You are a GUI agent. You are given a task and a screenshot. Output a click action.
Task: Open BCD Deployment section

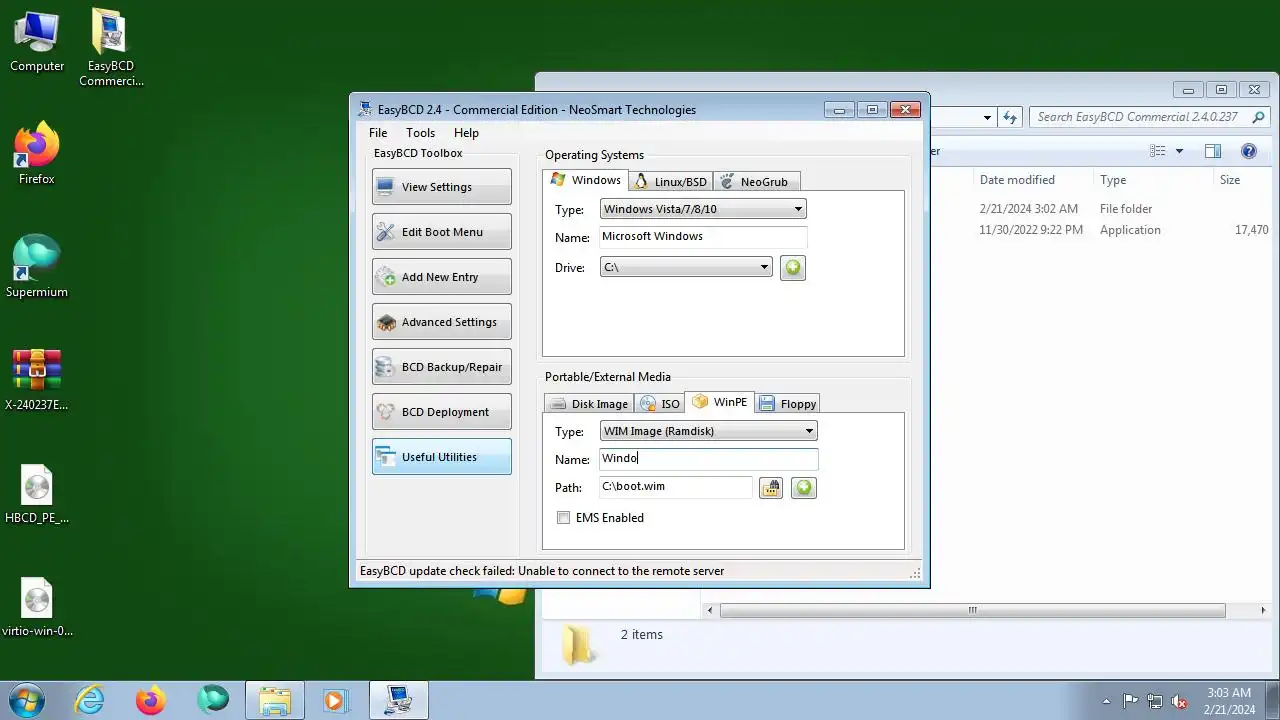tap(441, 412)
